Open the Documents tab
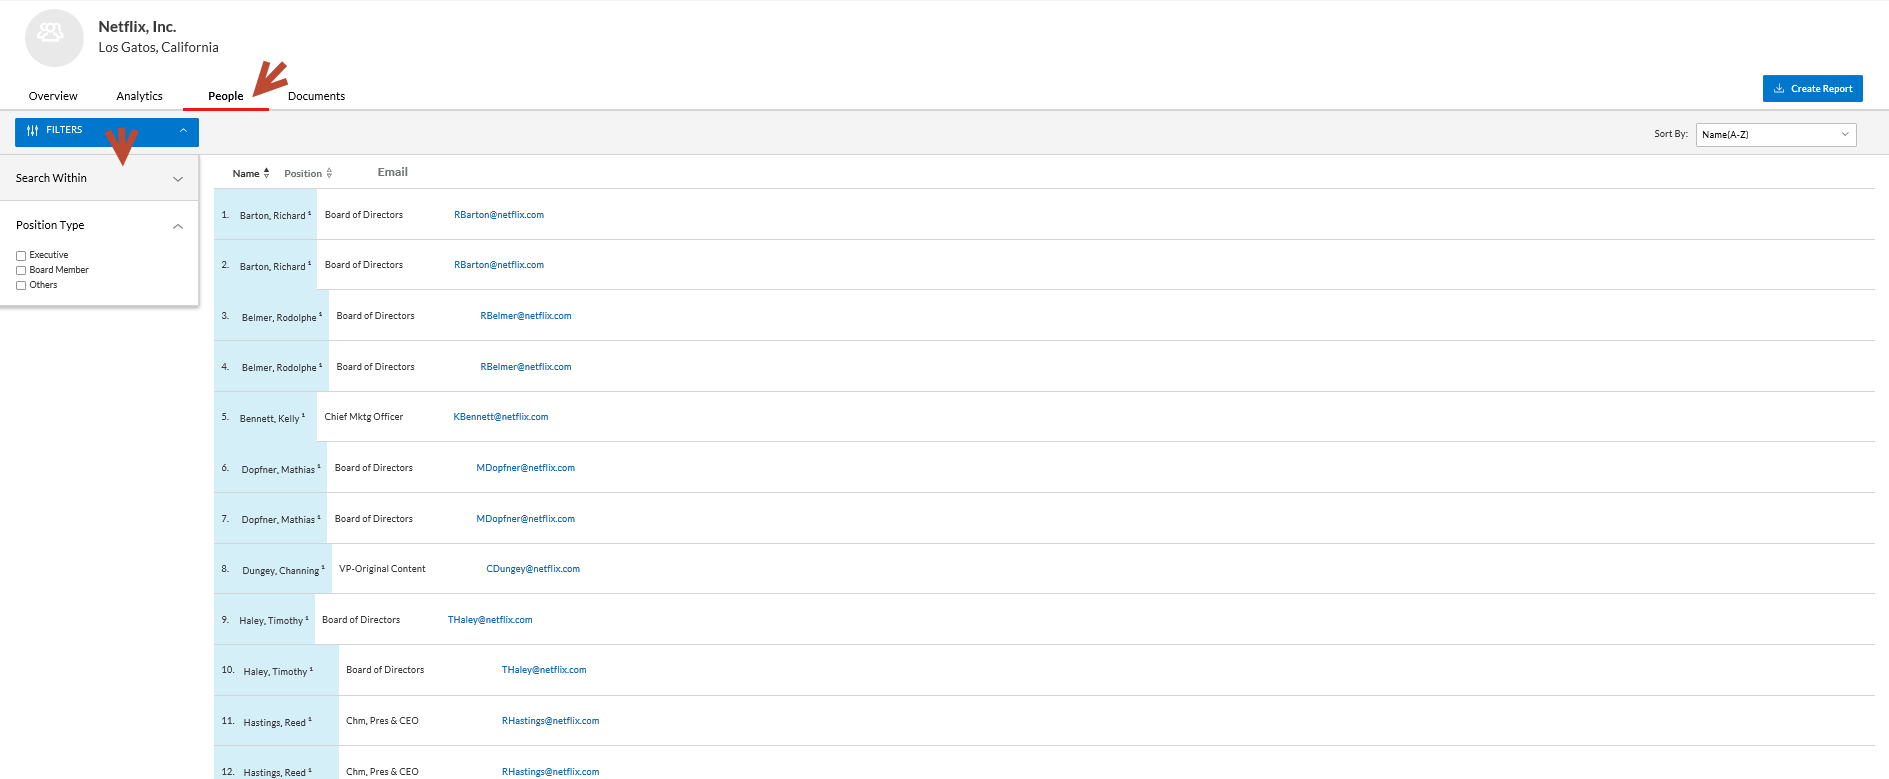Image resolution: width=1889 pixels, height=779 pixels. (316, 96)
